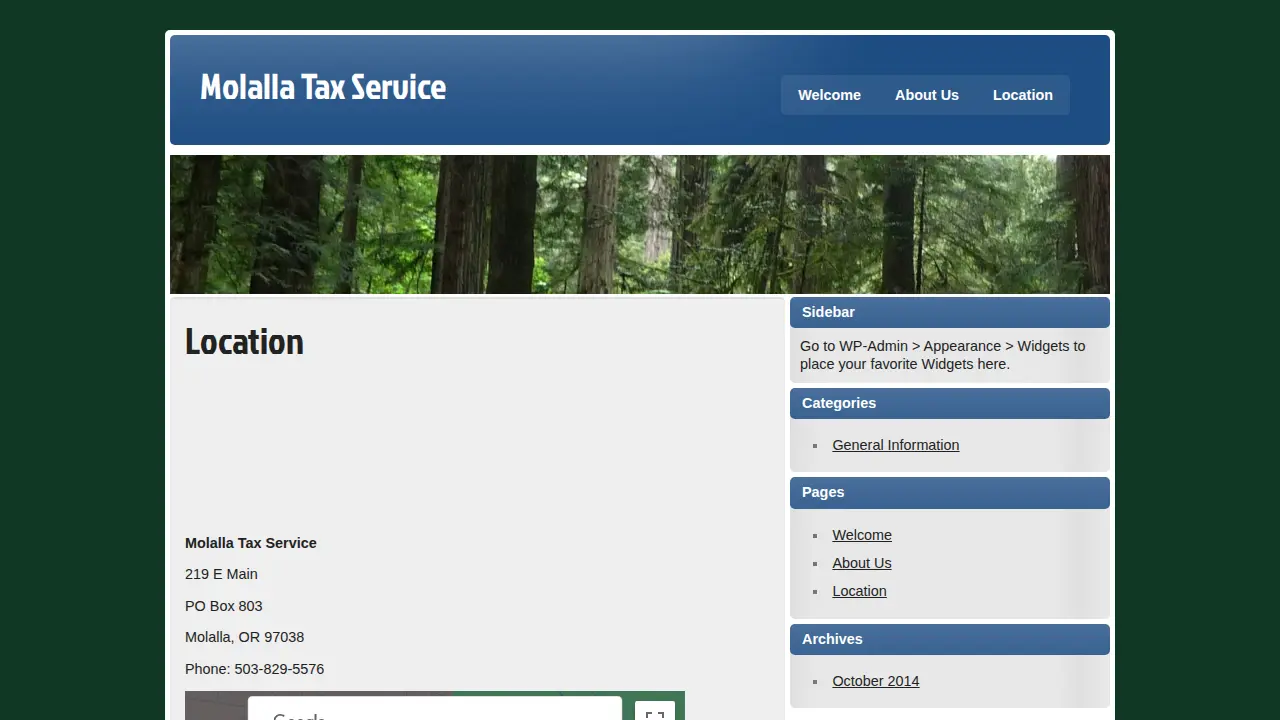The width and height of the screenshot is (1280, 720).
Task: Open the General Information category link
Action: tap(896, 445)
